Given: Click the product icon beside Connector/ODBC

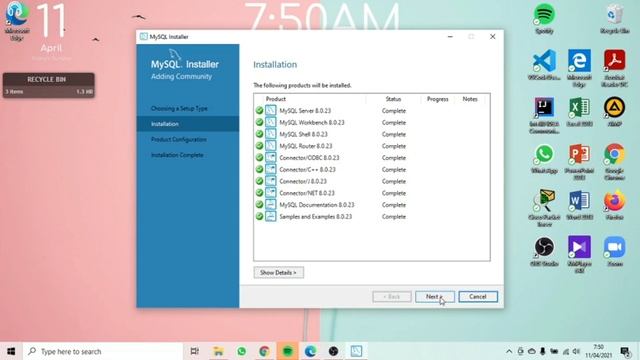Looking at the screenshot, I should (x=271, y=158).
